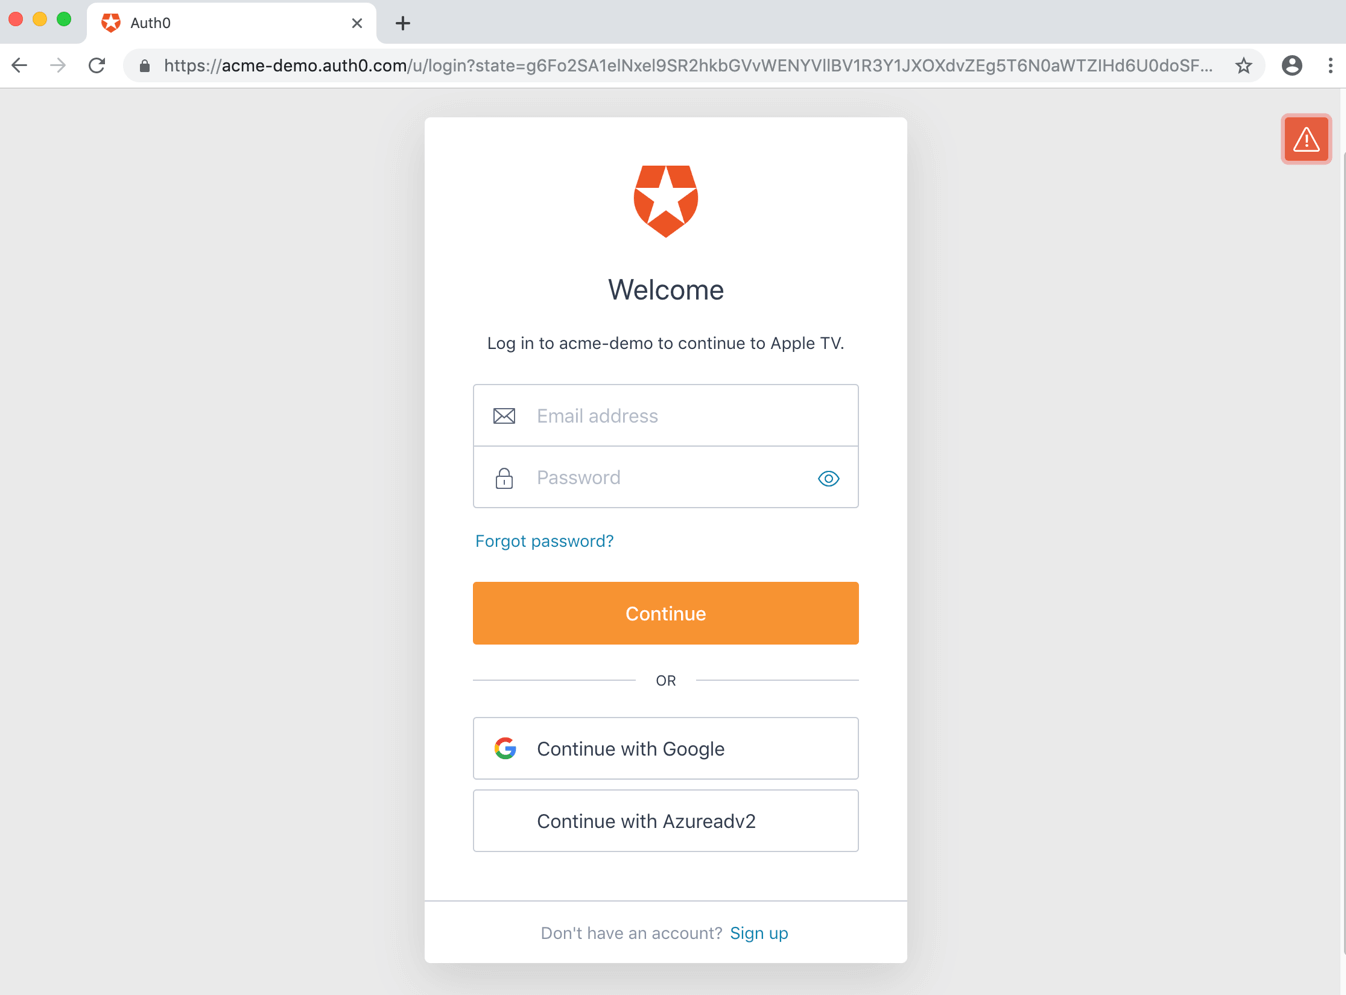Click the Google G icon

pos(506,748)
